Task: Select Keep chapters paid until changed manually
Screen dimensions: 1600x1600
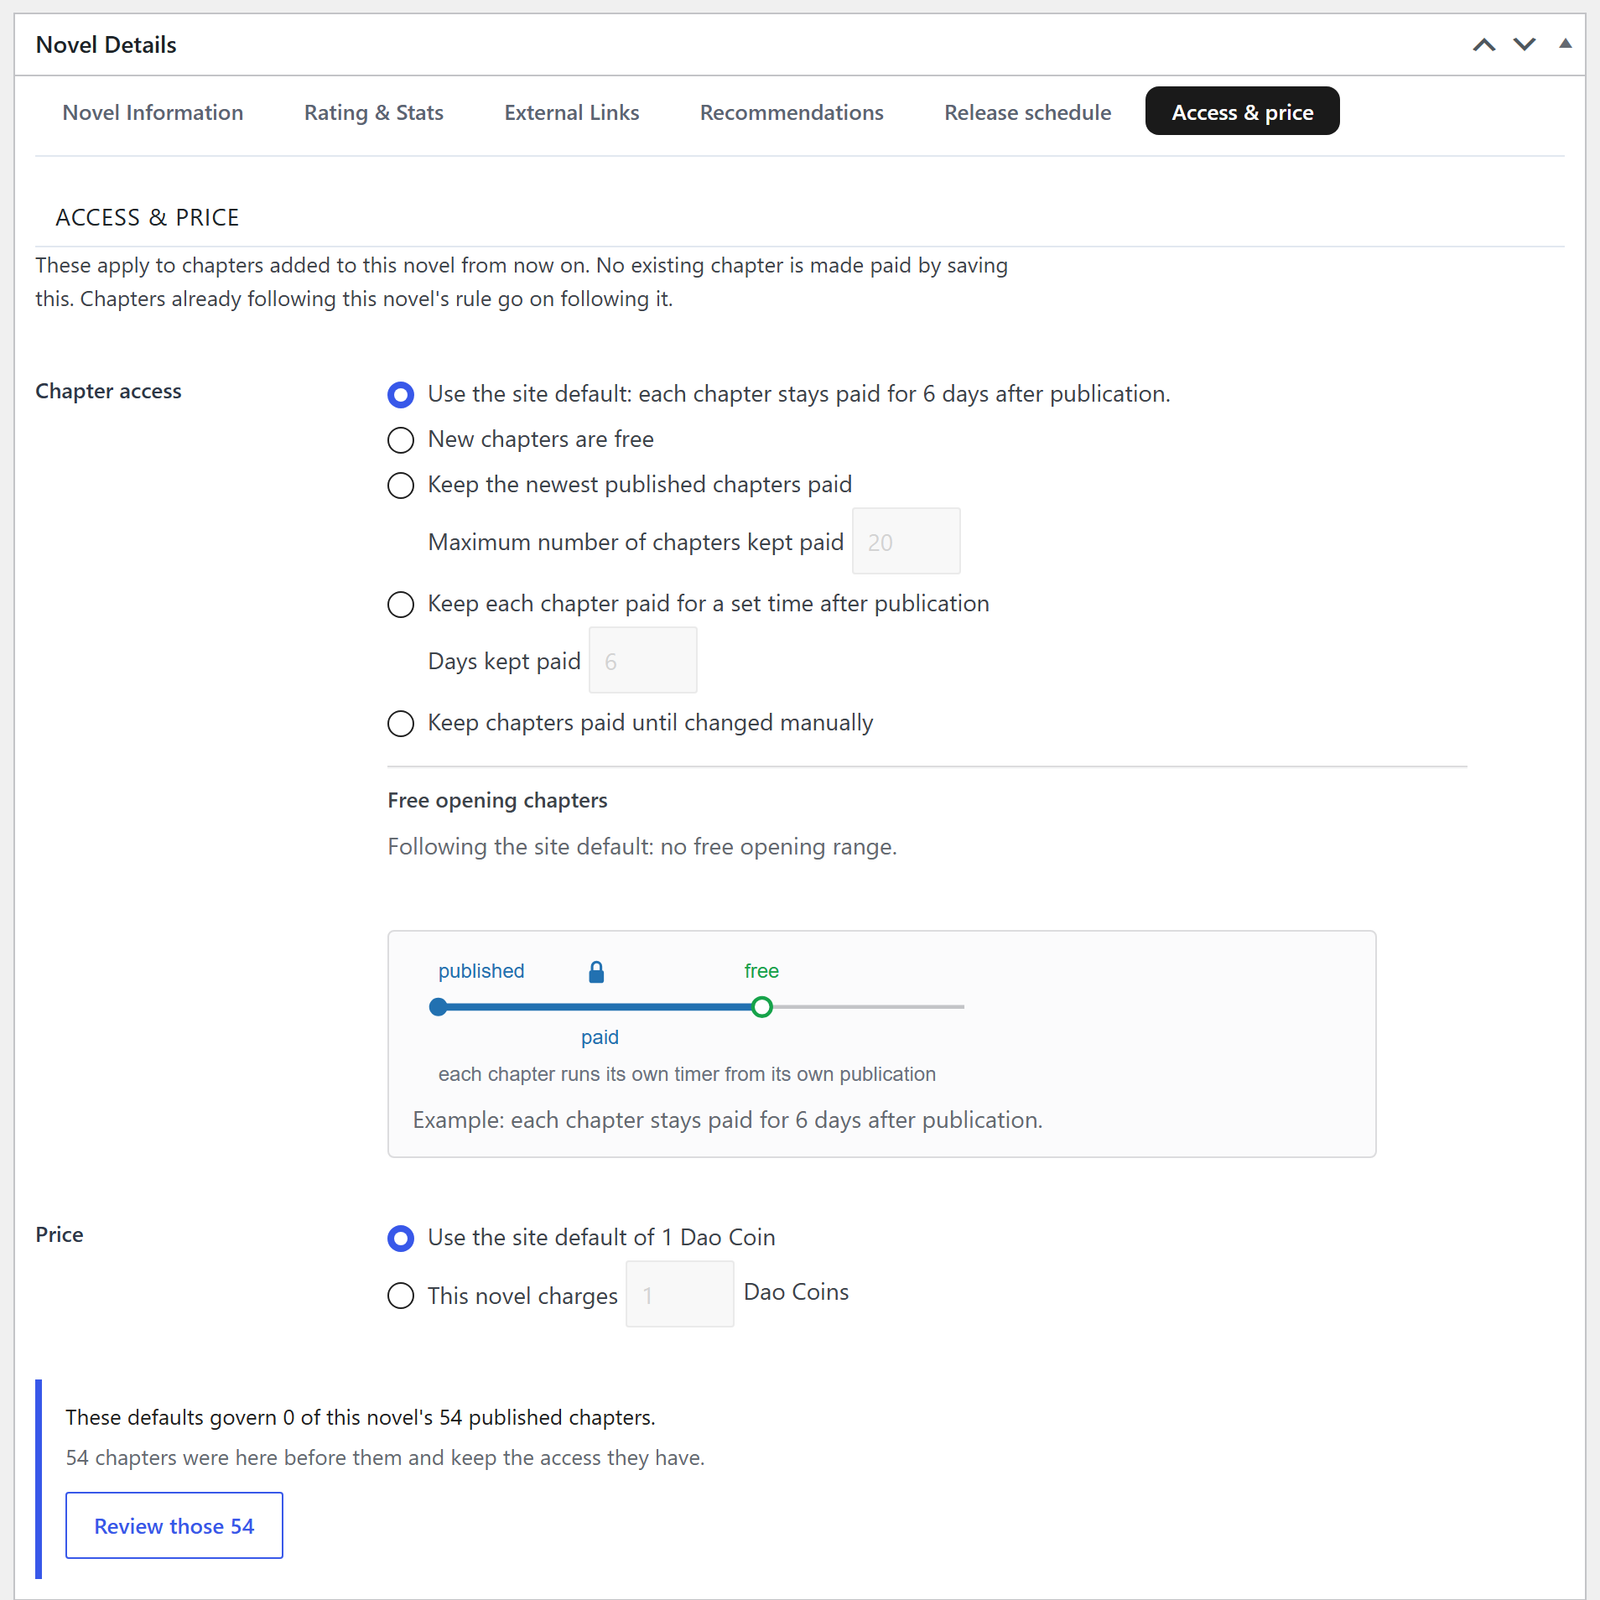Action: [x=401, y=723]
